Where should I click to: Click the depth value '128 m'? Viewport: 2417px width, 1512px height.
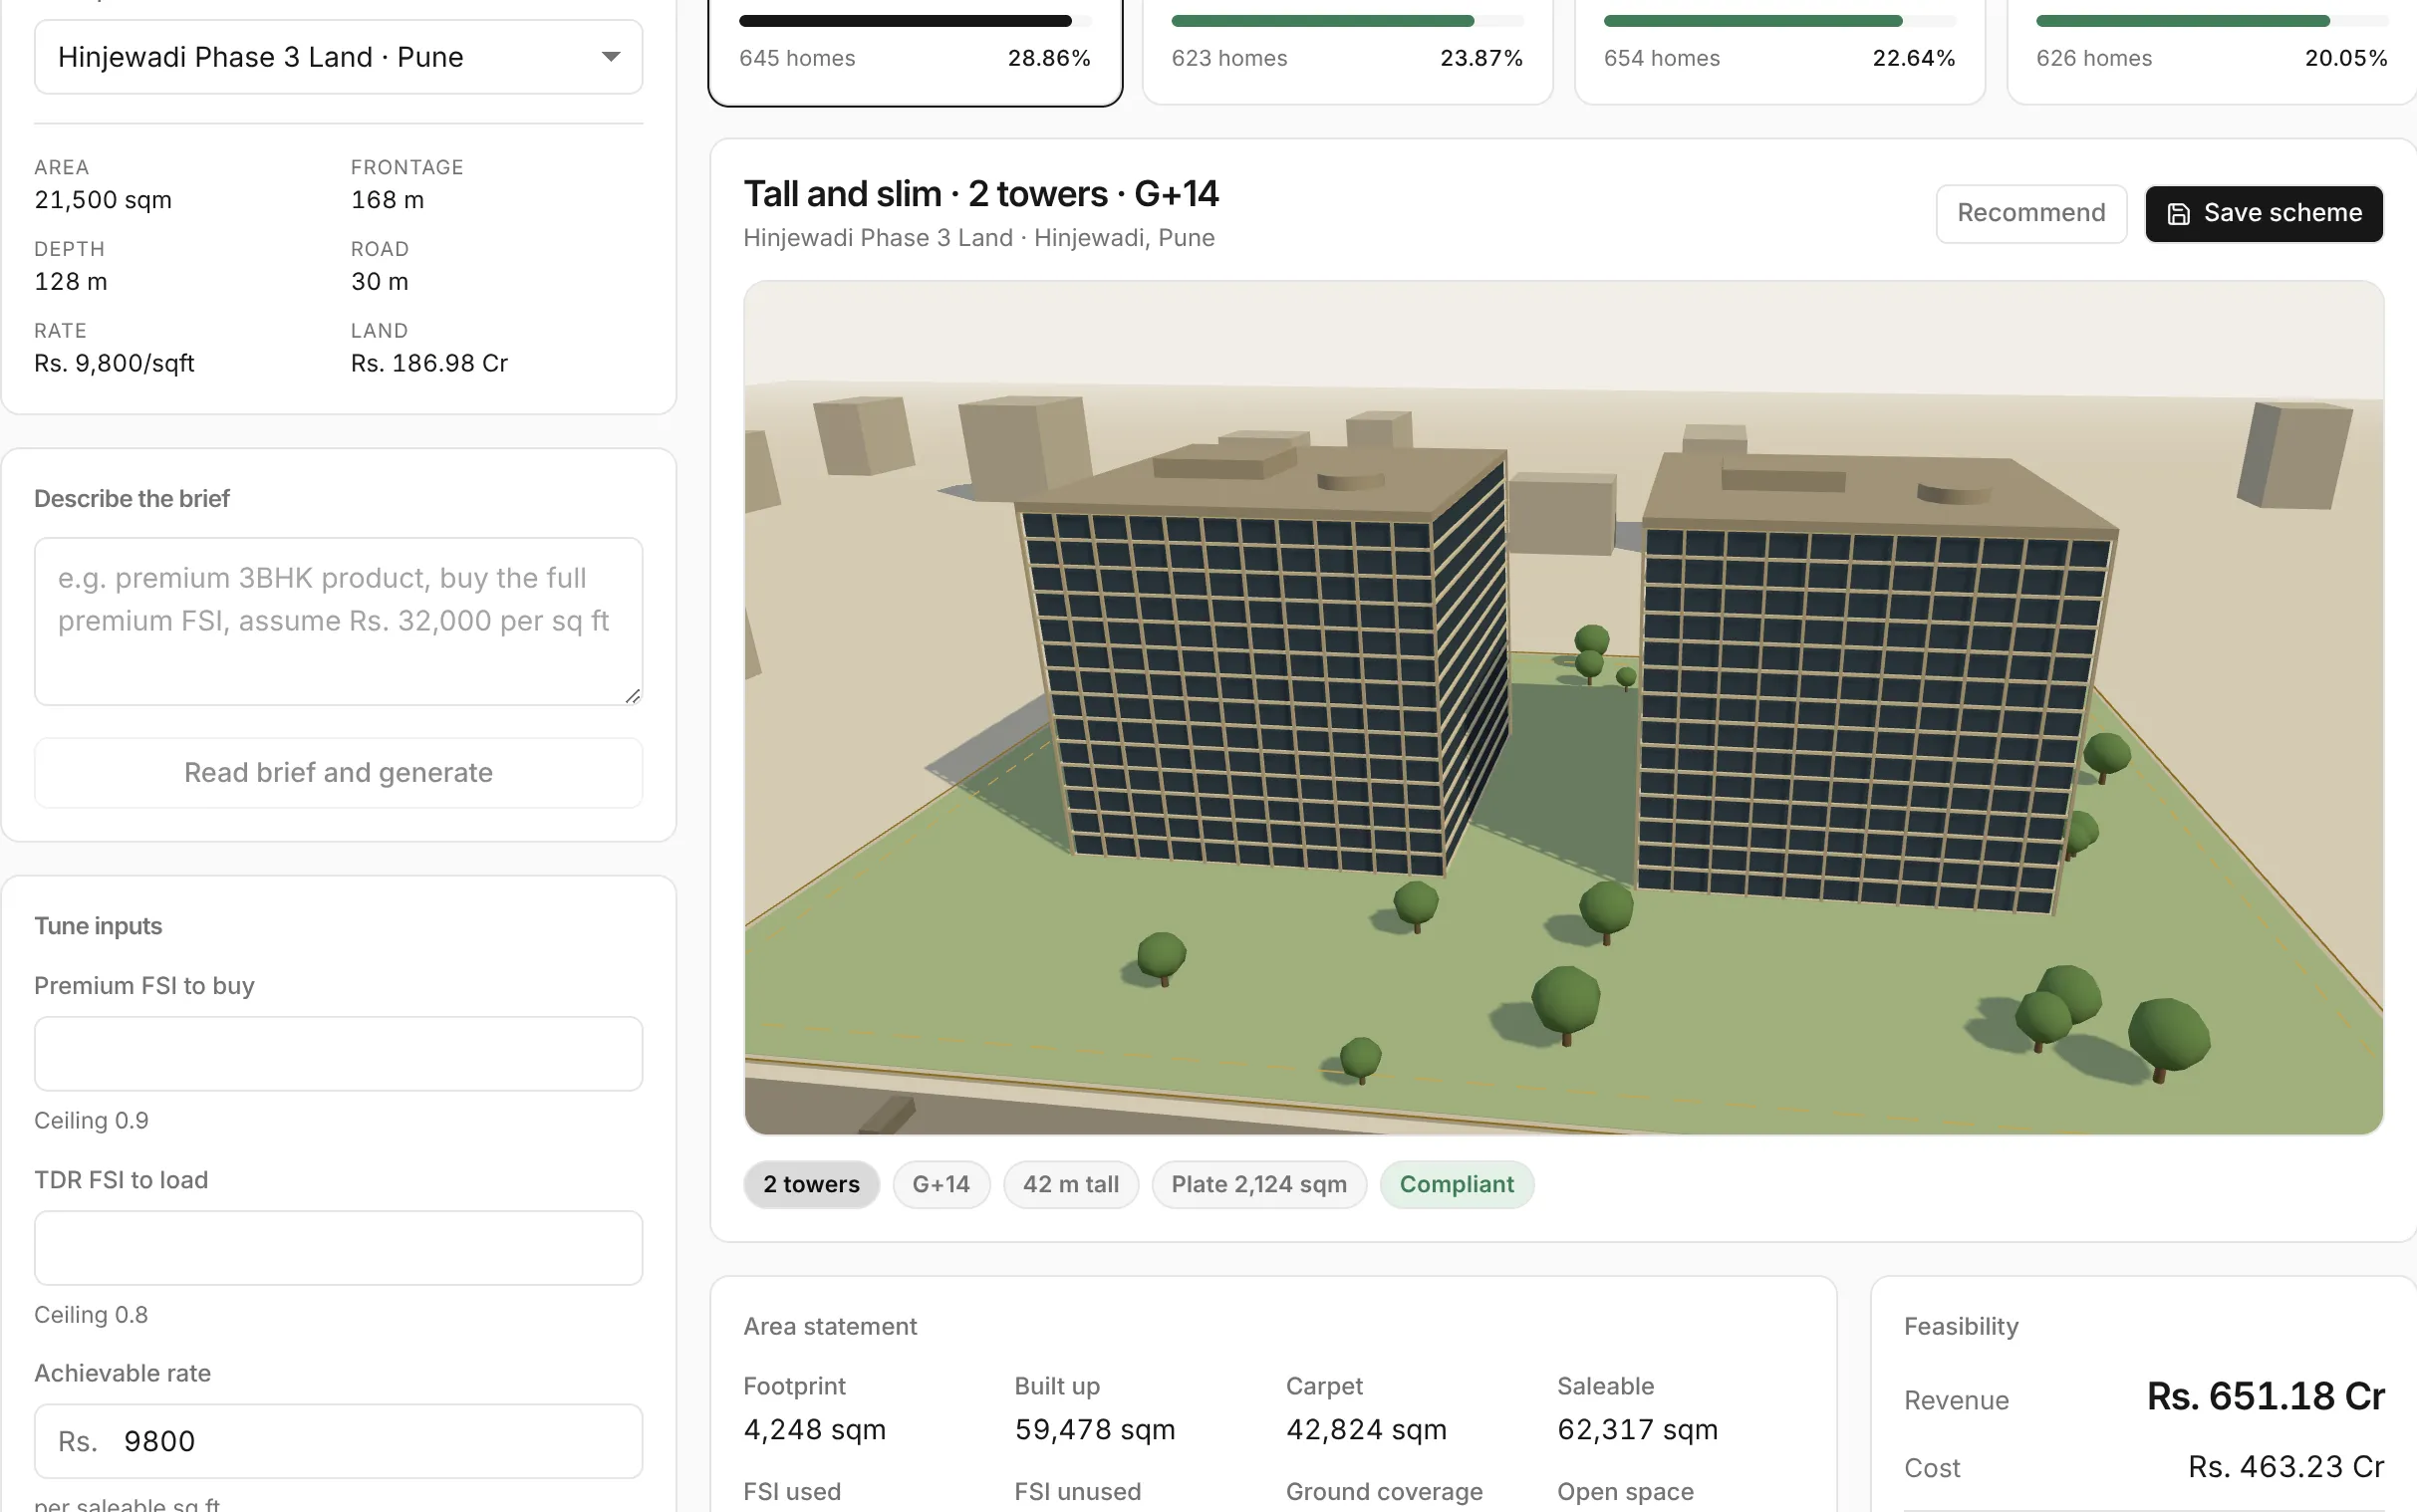click(x=71, y=282)
